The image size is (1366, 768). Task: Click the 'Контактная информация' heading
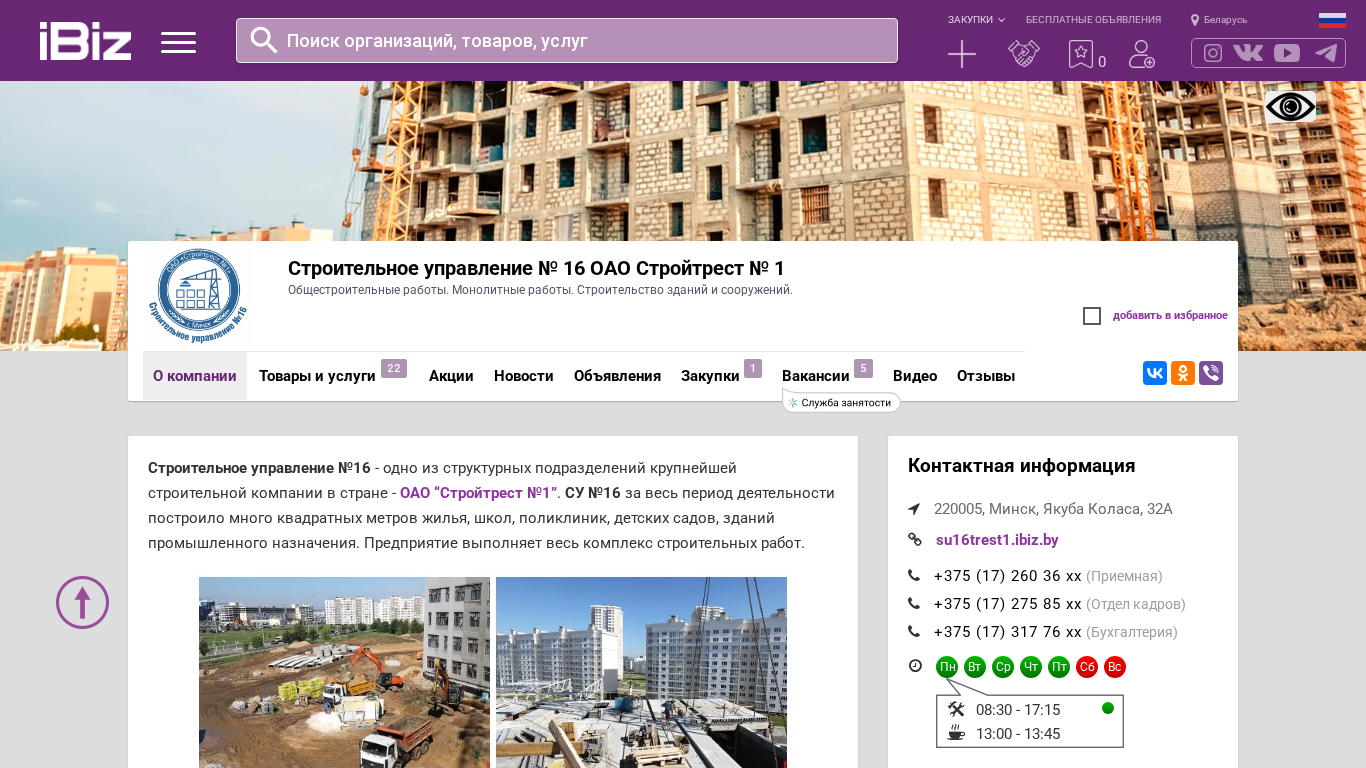1021,466
